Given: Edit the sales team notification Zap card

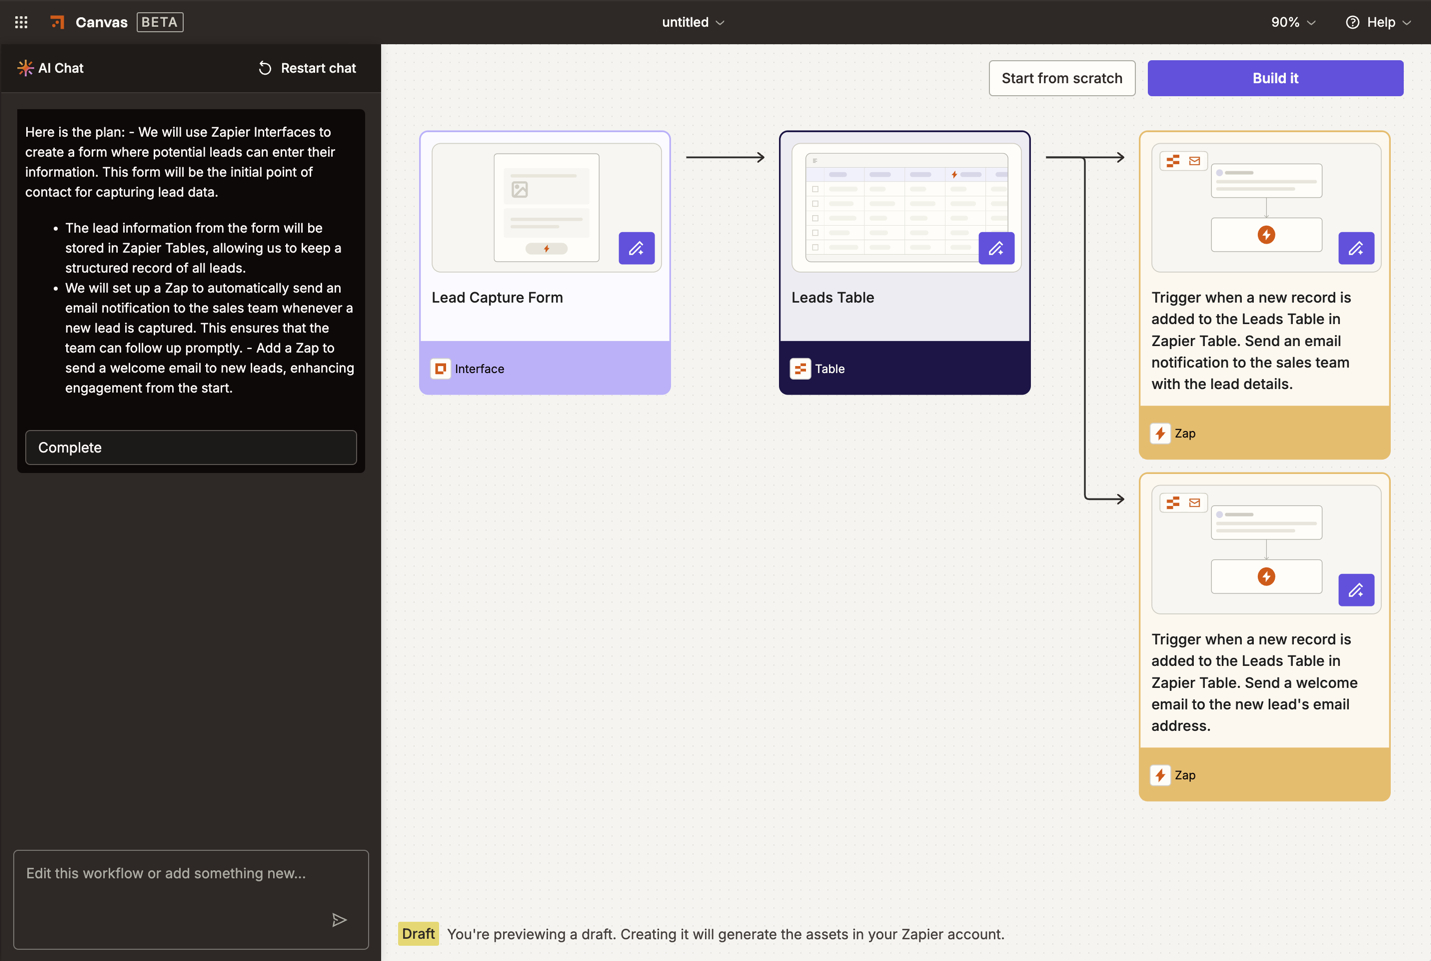Looking at the screenshot, I should point(1356,248).
